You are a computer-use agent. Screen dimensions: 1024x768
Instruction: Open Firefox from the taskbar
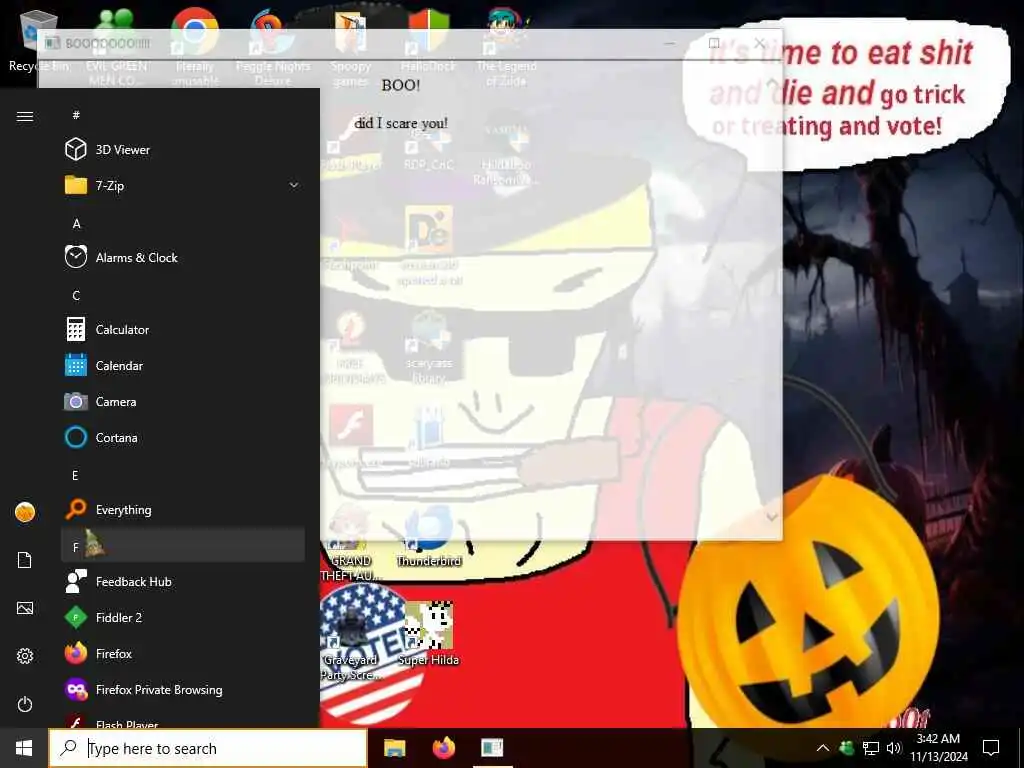pyautogui.click(x=443, y=748)
